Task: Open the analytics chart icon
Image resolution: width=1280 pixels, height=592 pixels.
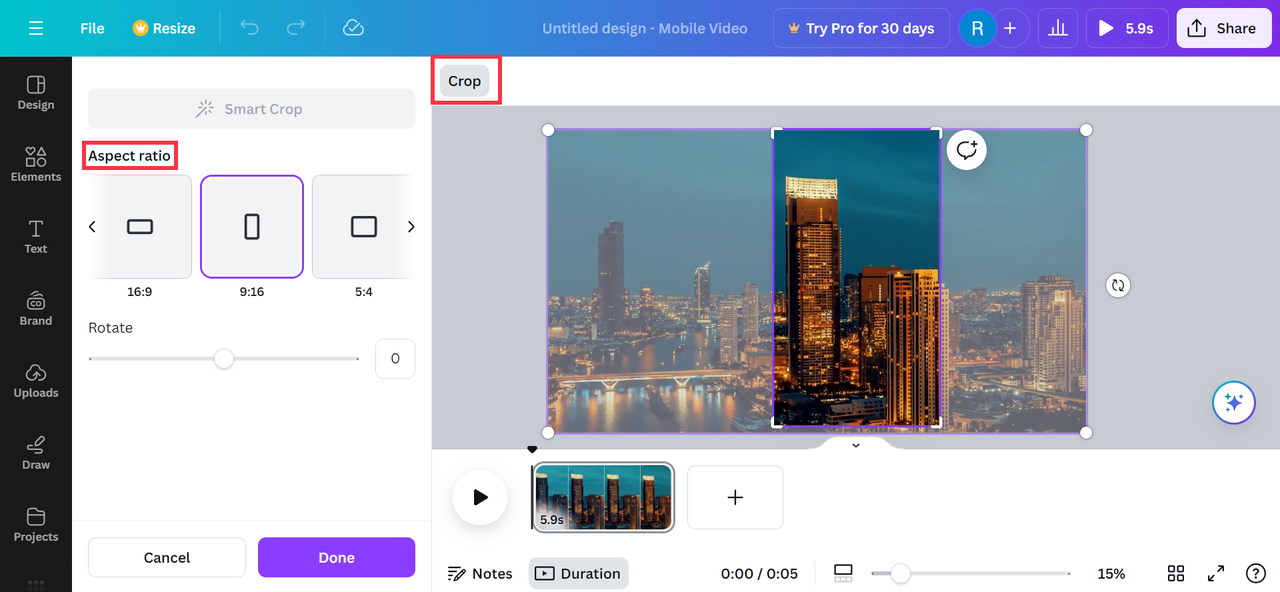Action: pos(1058,28)
